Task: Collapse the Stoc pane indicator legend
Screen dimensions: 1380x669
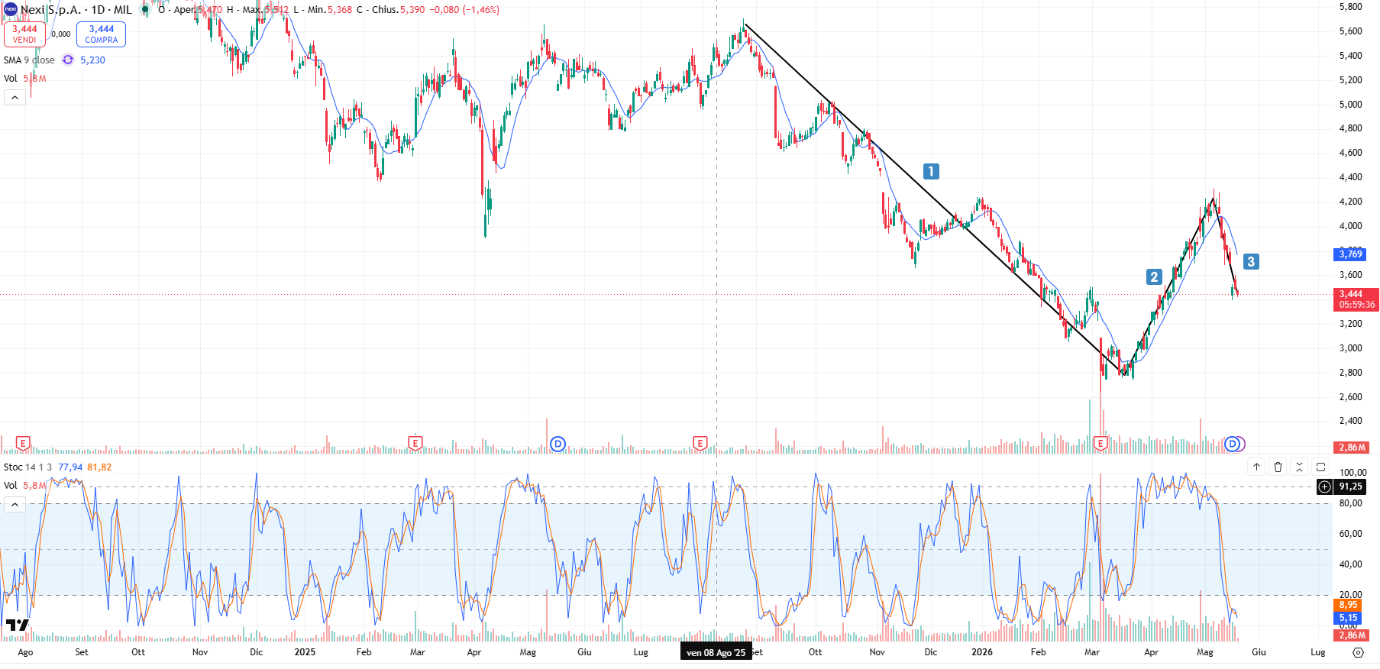Action: click(14, 505)
